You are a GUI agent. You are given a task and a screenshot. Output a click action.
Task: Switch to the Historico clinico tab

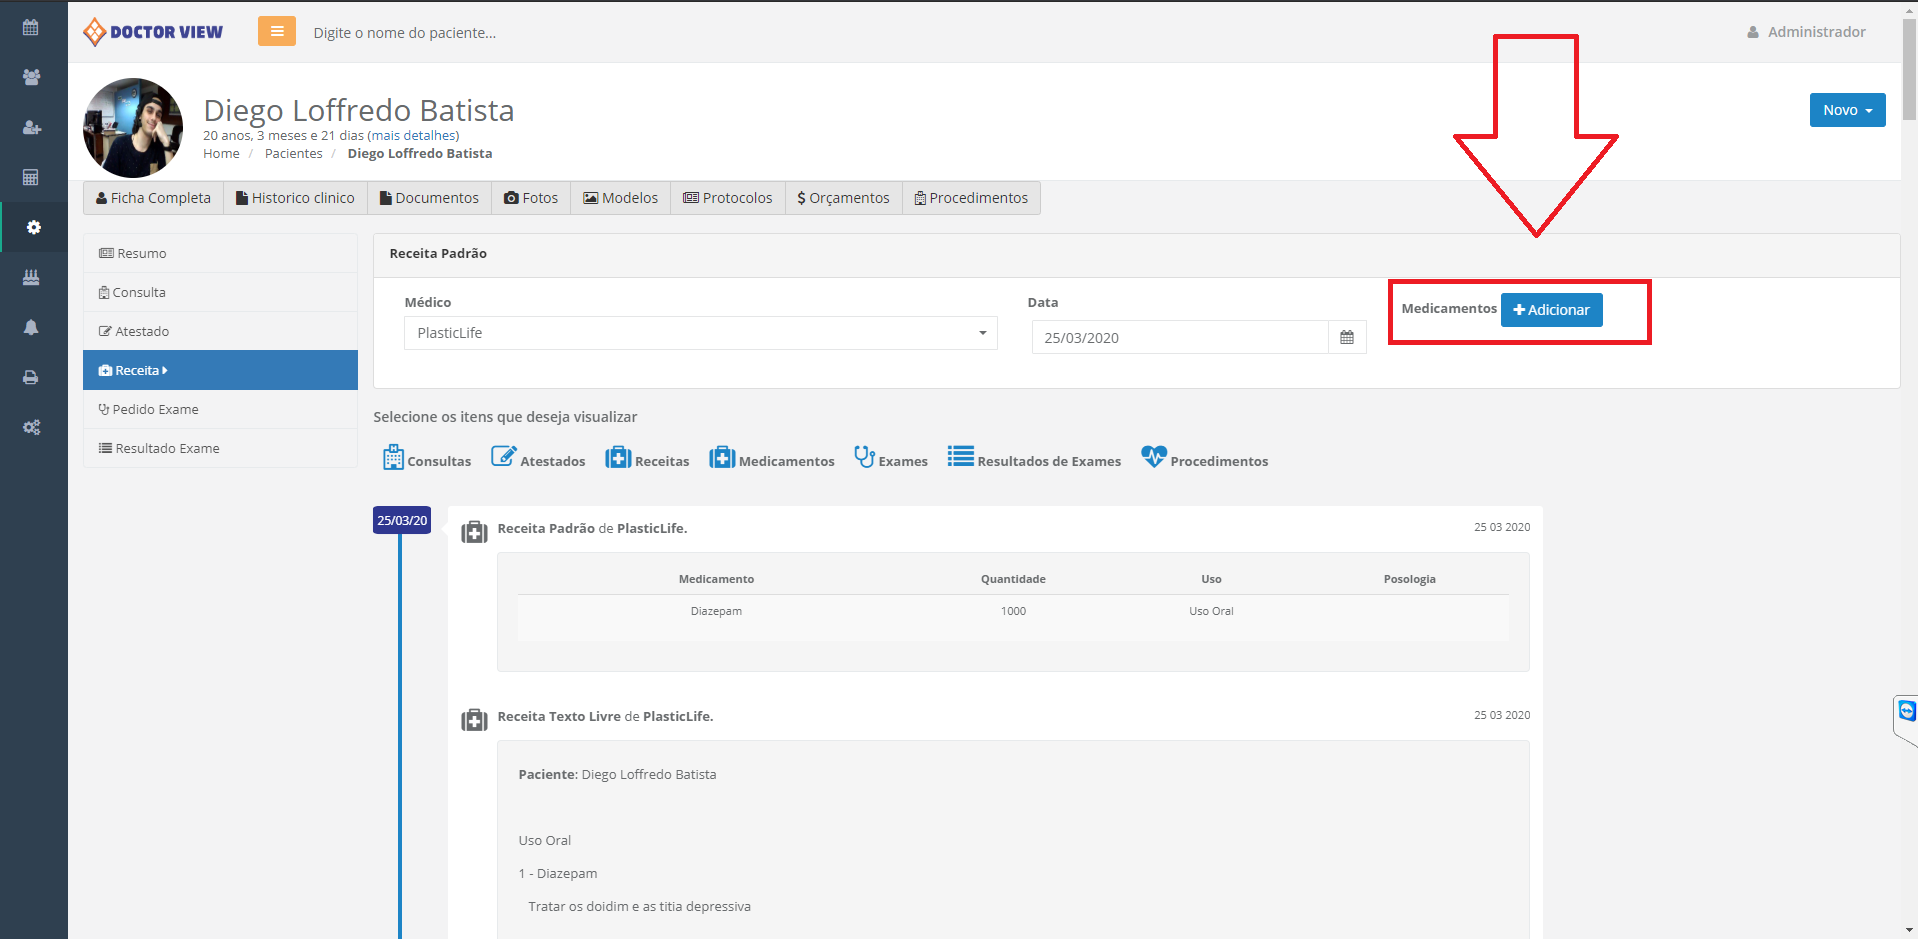[295, 198]
